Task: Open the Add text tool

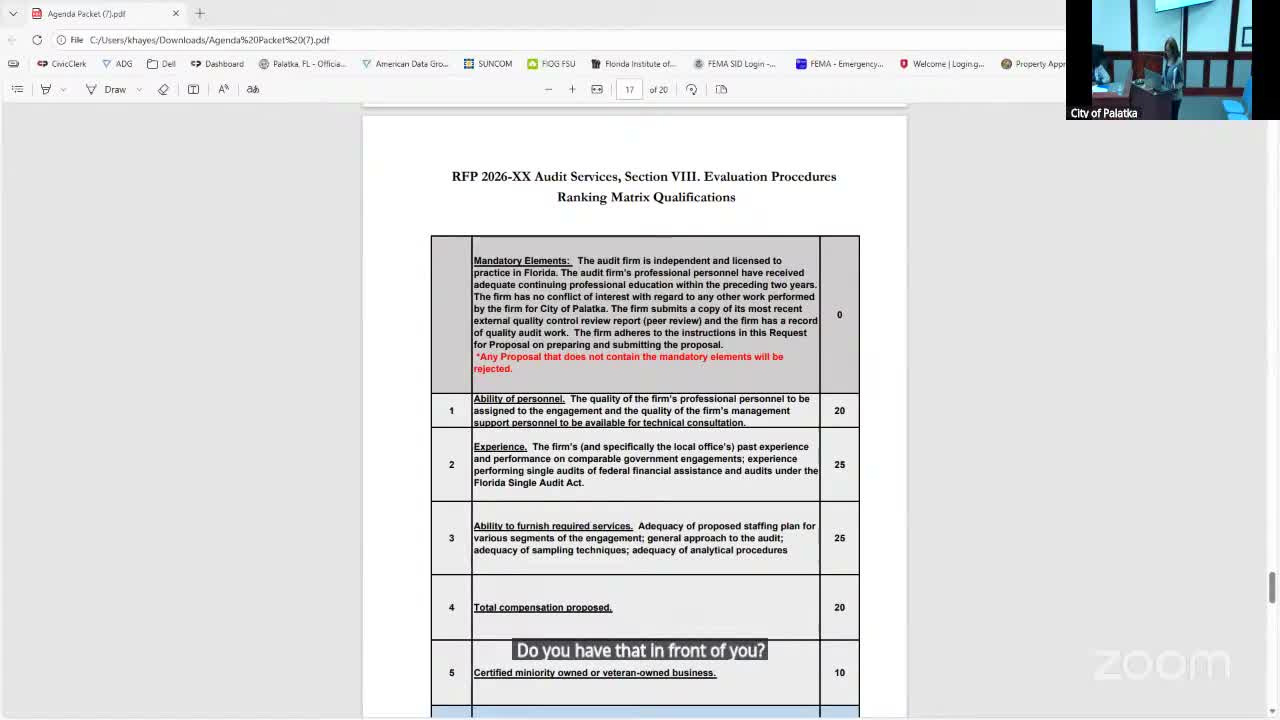Action: coord(191,89)
